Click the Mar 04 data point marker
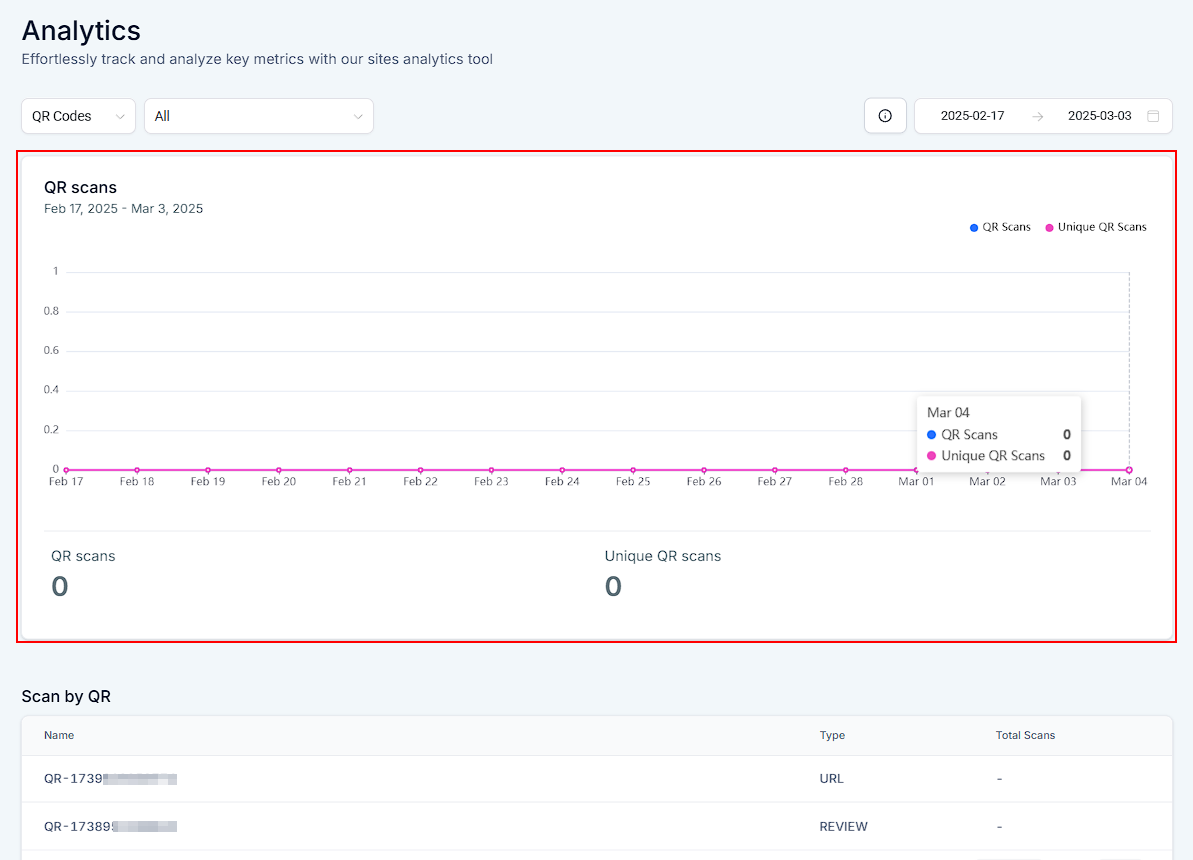 1129,470
